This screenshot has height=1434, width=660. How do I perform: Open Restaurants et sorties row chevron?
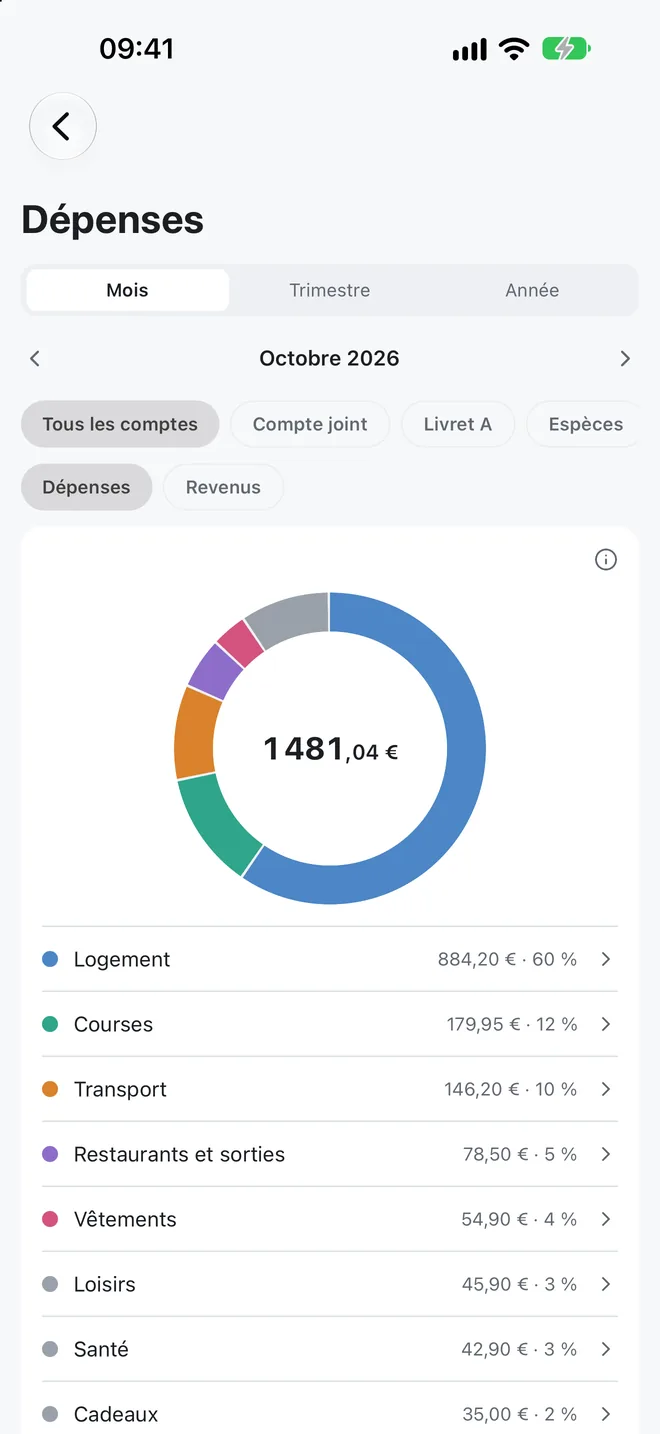click(606, 1154)
